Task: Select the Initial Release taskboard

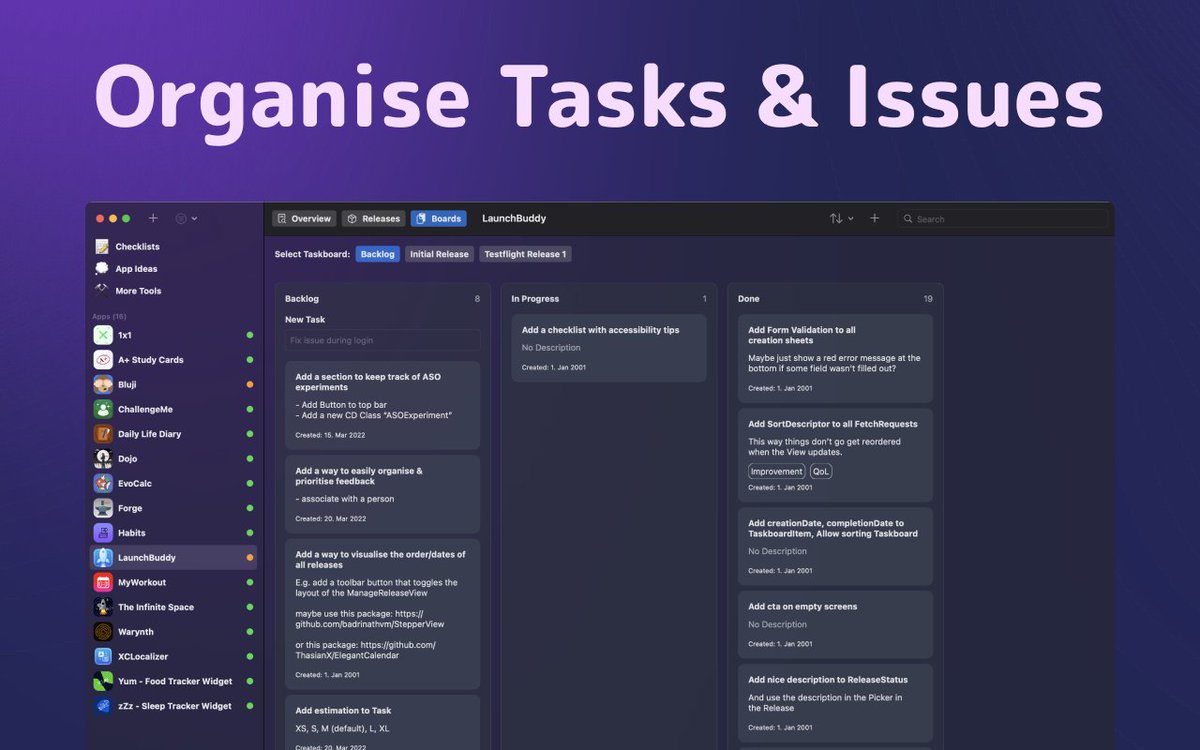Action: (439, 253)
